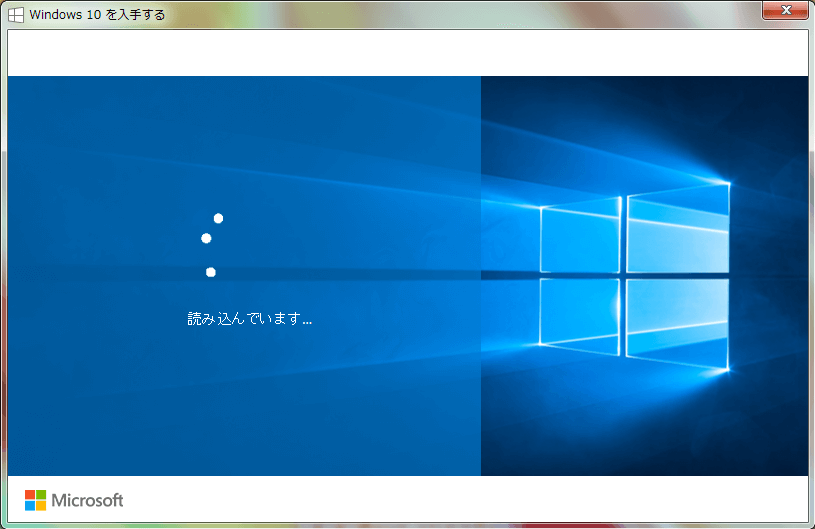Screen dimensions: 815x529
Task: Click the loading spinner dots
Action: tap(212, 245)
